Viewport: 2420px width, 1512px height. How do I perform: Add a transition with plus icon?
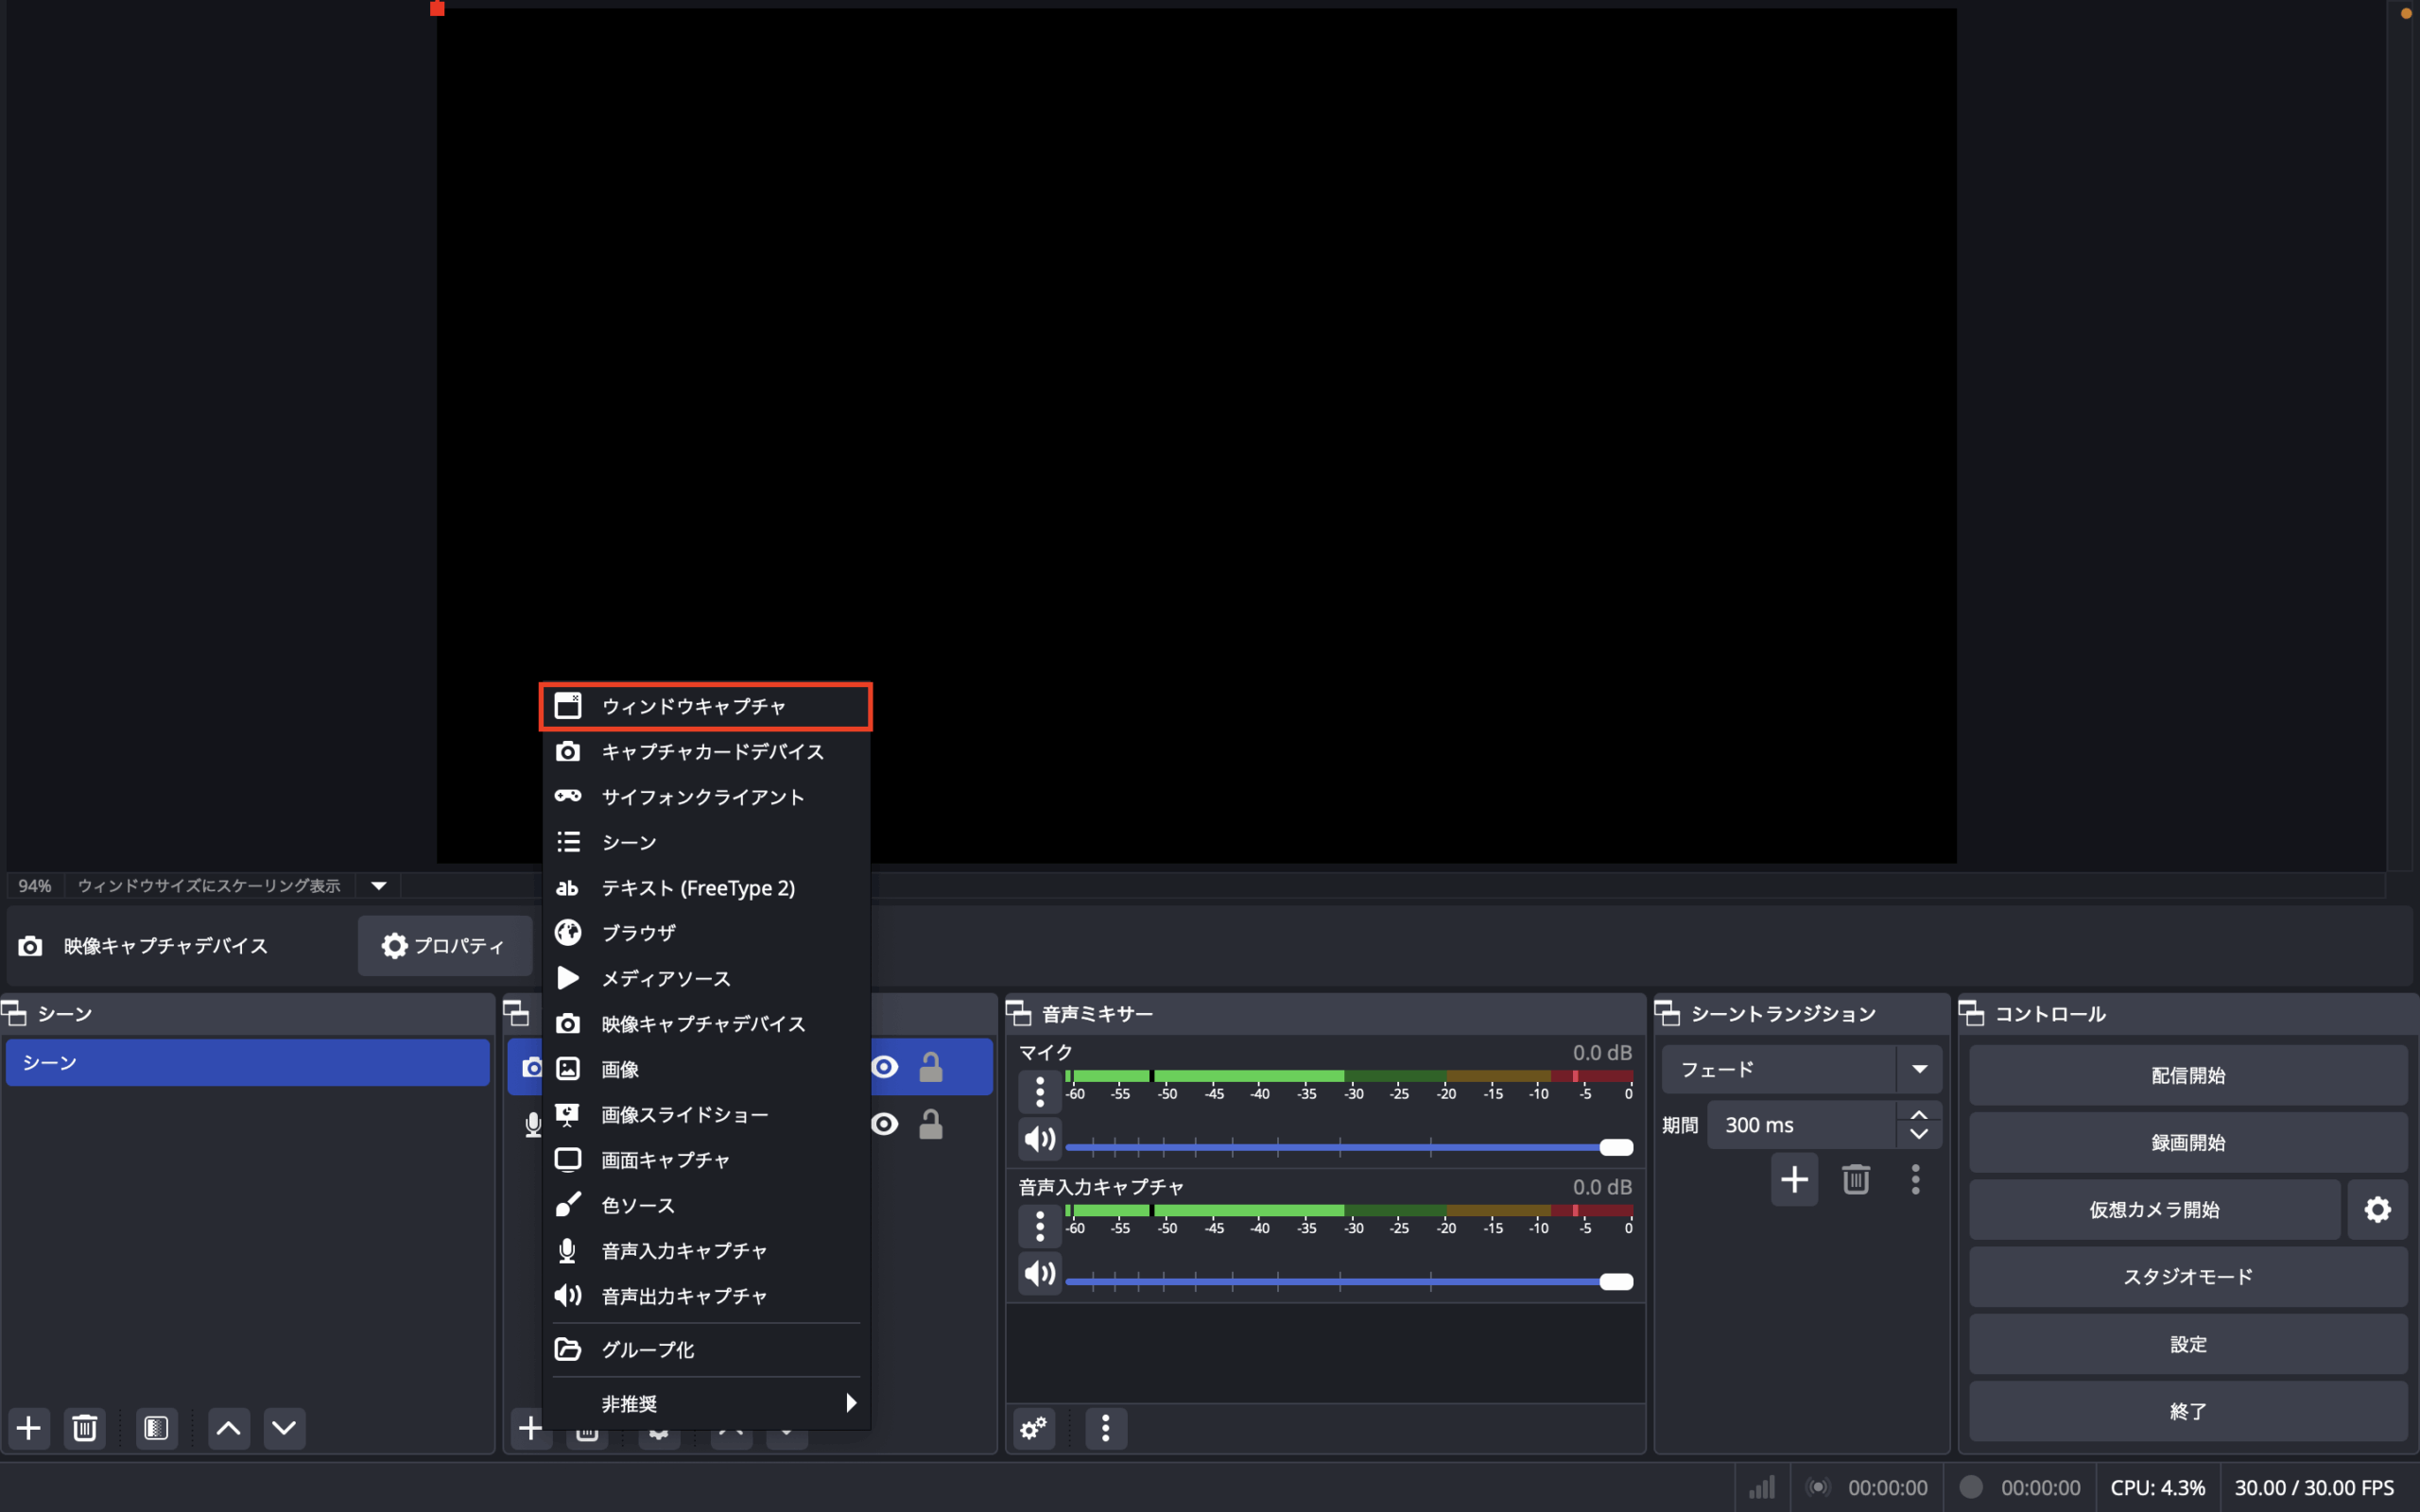pos(1794,1180)
